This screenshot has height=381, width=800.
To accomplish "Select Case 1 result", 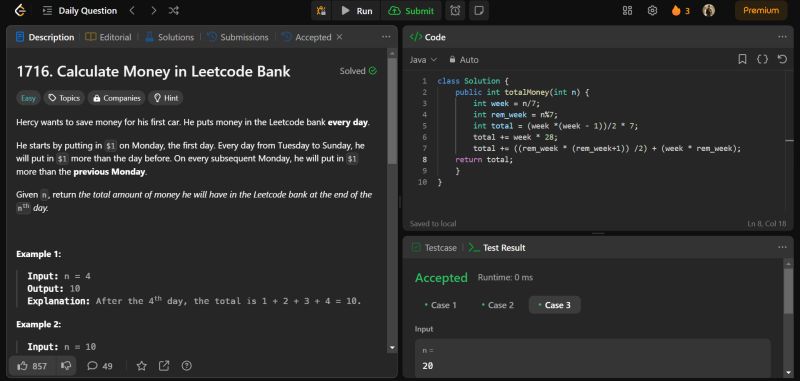I will click(440, 305).
